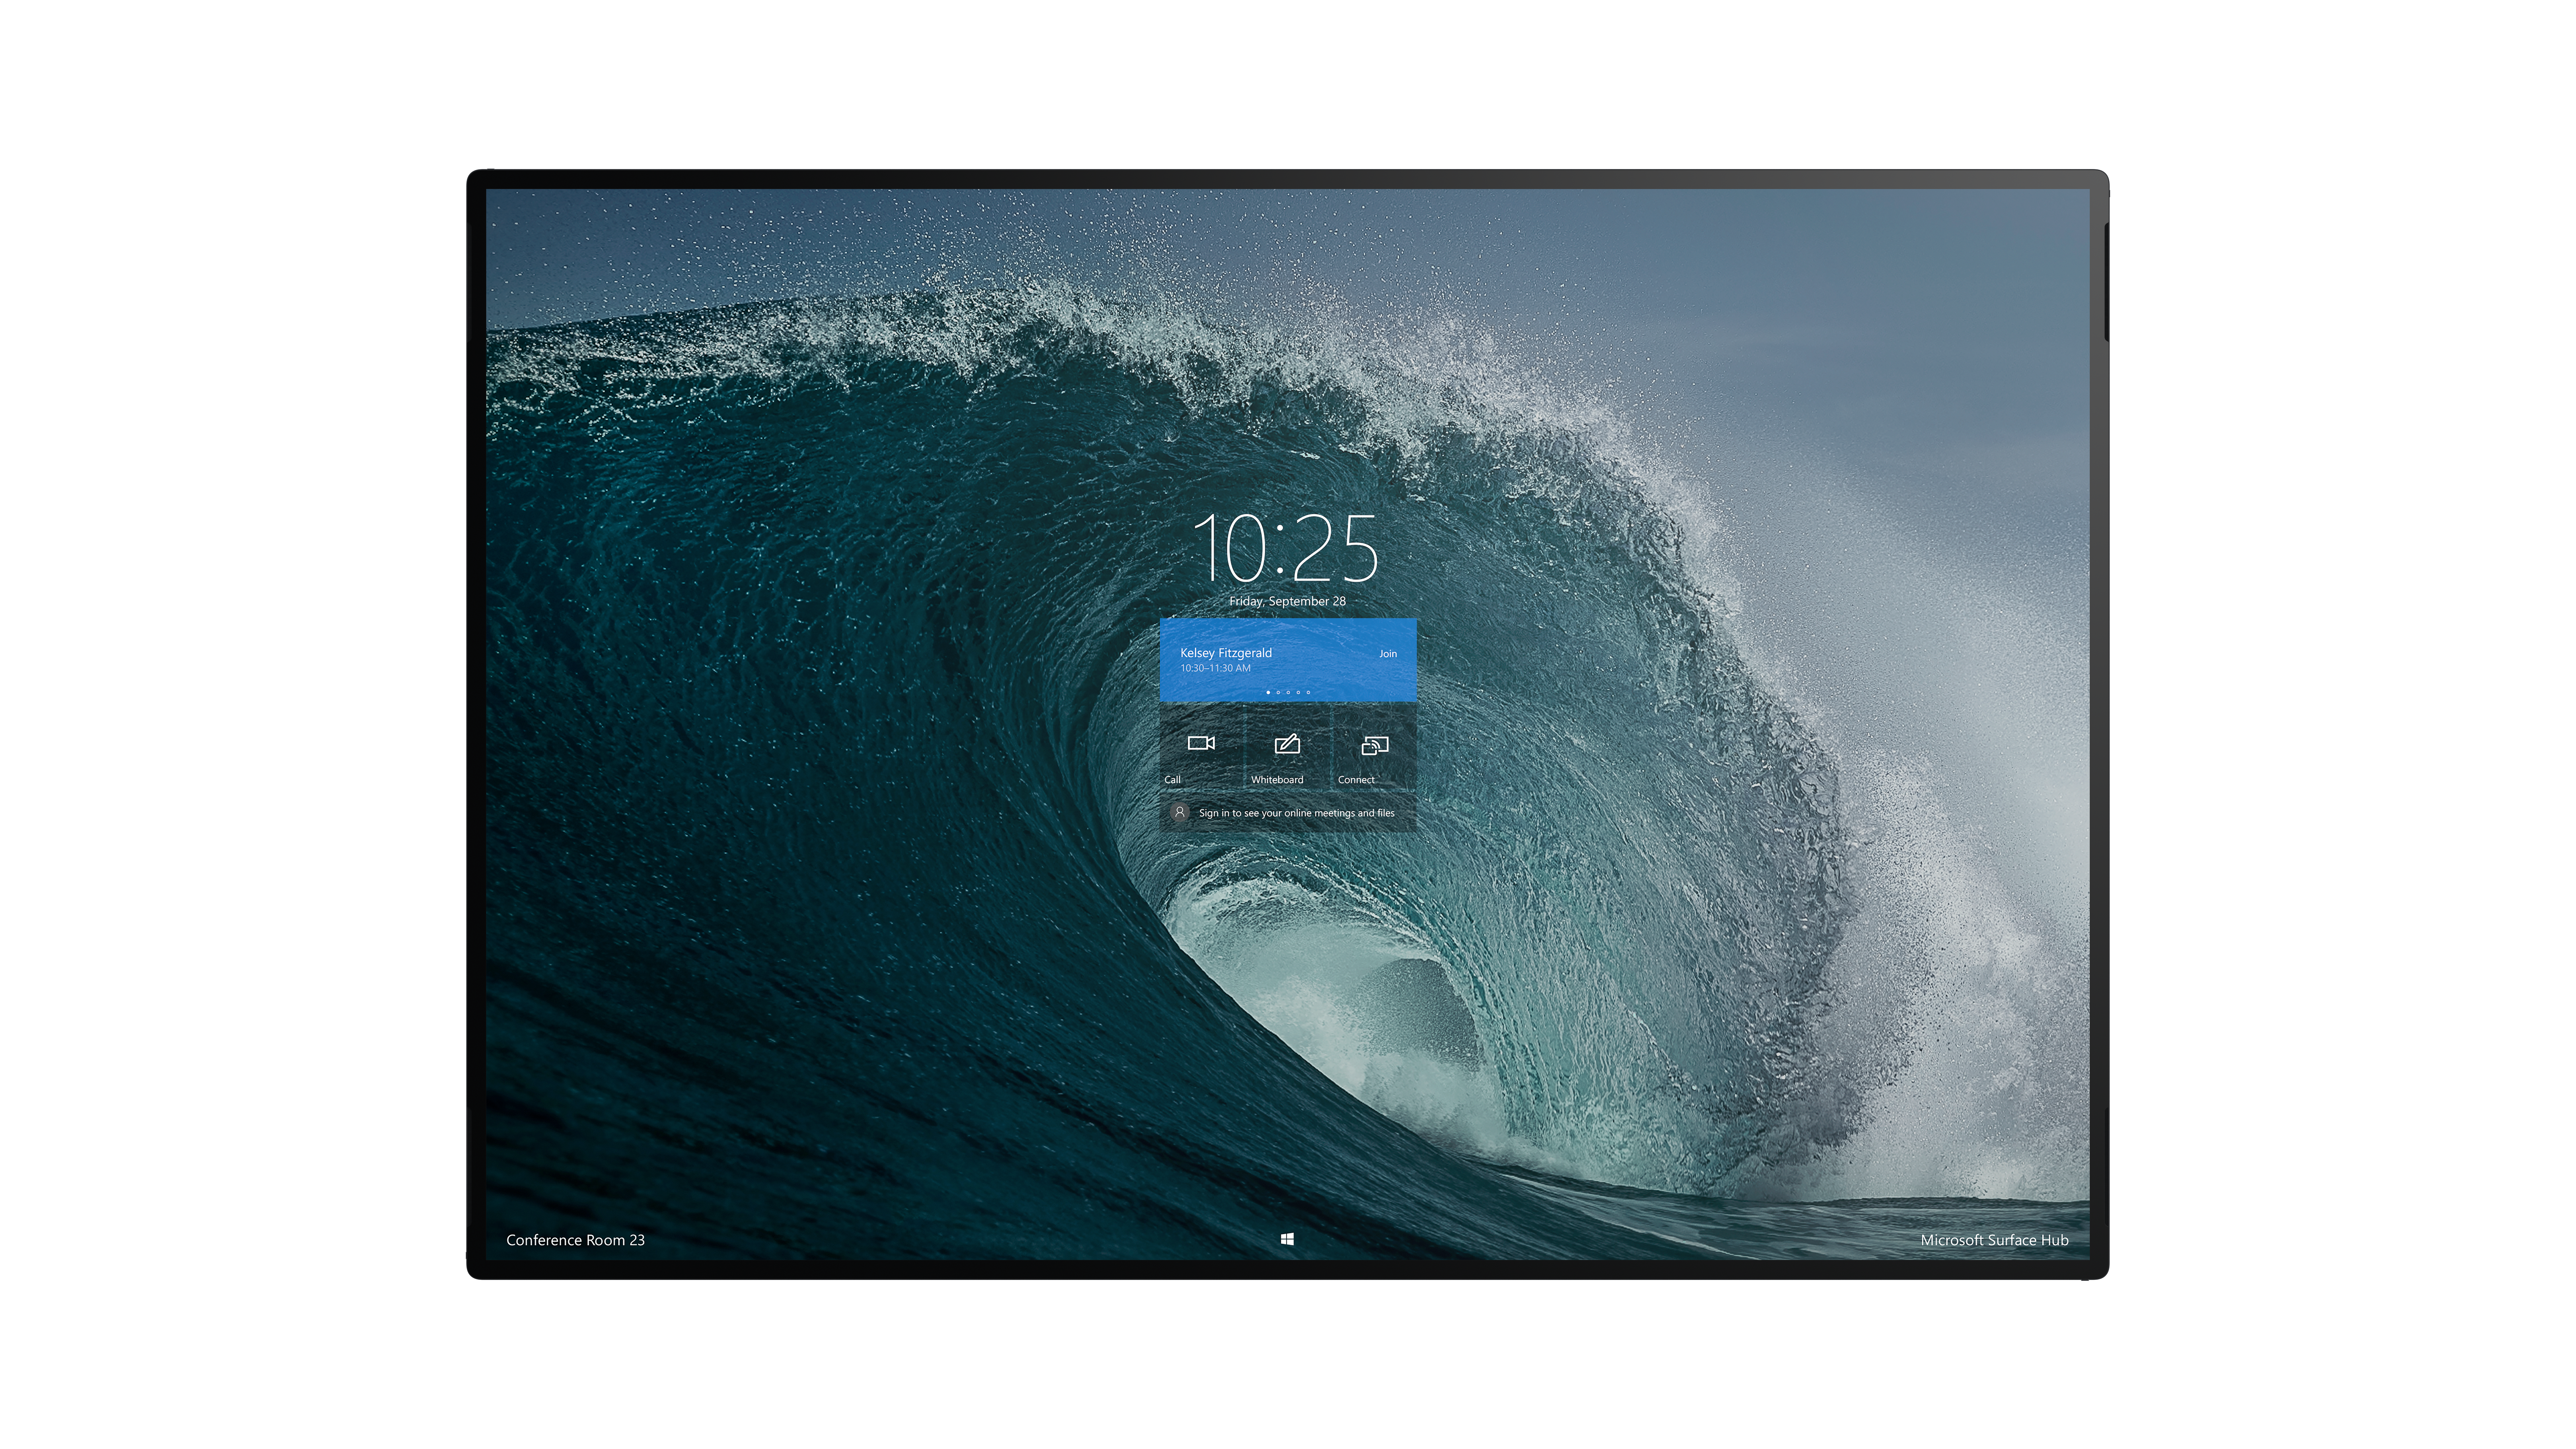Viewport: 2576px width, 1449px height.
Task: Join Kelsey Fitzgerald's meeting
Action: [x=1388, y=654]
